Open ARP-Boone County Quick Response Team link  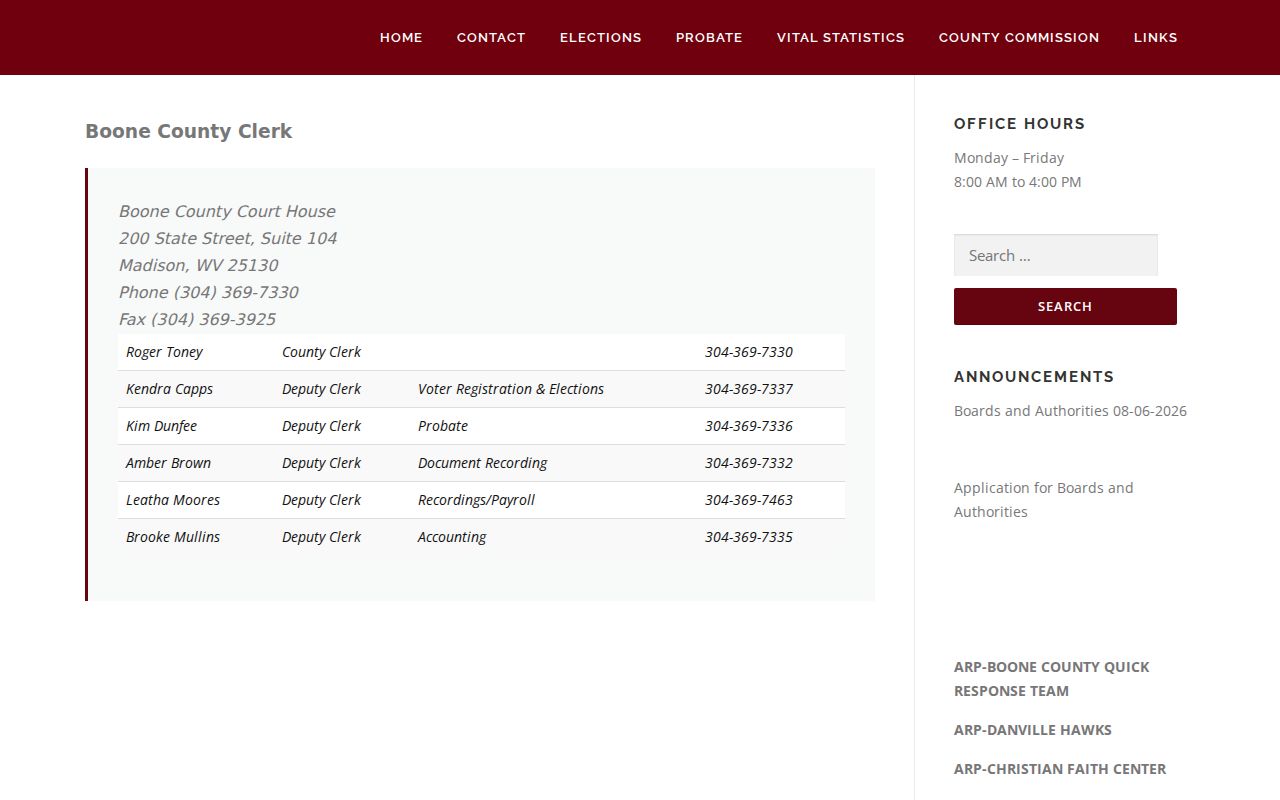[1052, 679]
